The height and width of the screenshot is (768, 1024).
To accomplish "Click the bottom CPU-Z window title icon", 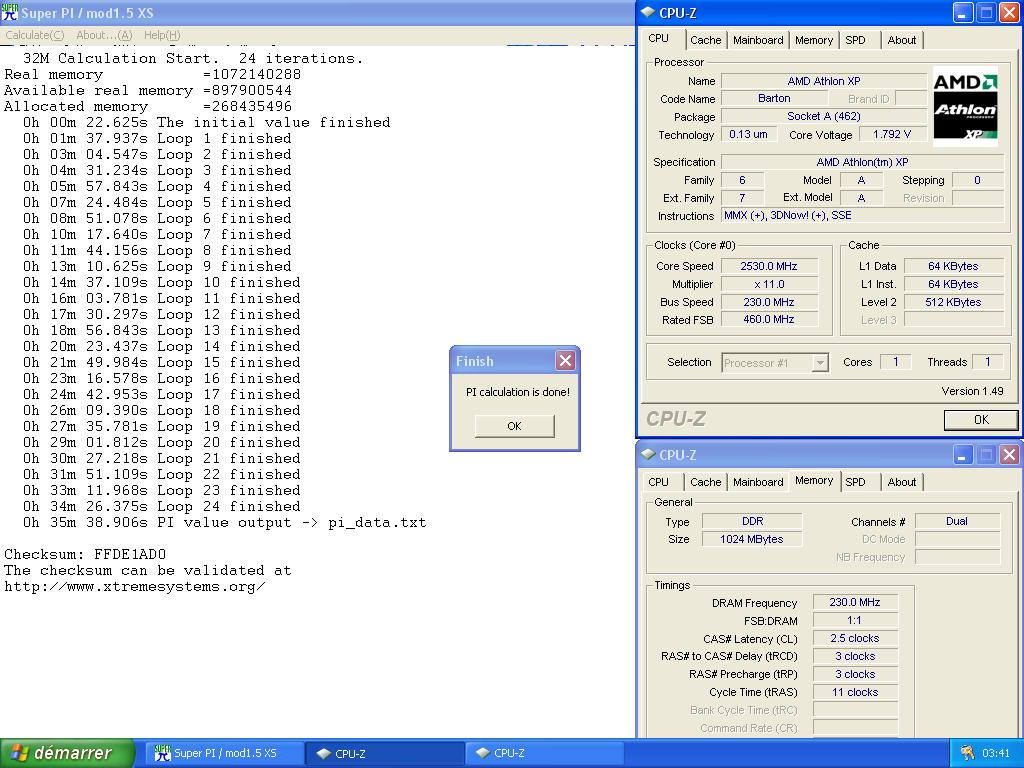I will click(x=647, y=454).
